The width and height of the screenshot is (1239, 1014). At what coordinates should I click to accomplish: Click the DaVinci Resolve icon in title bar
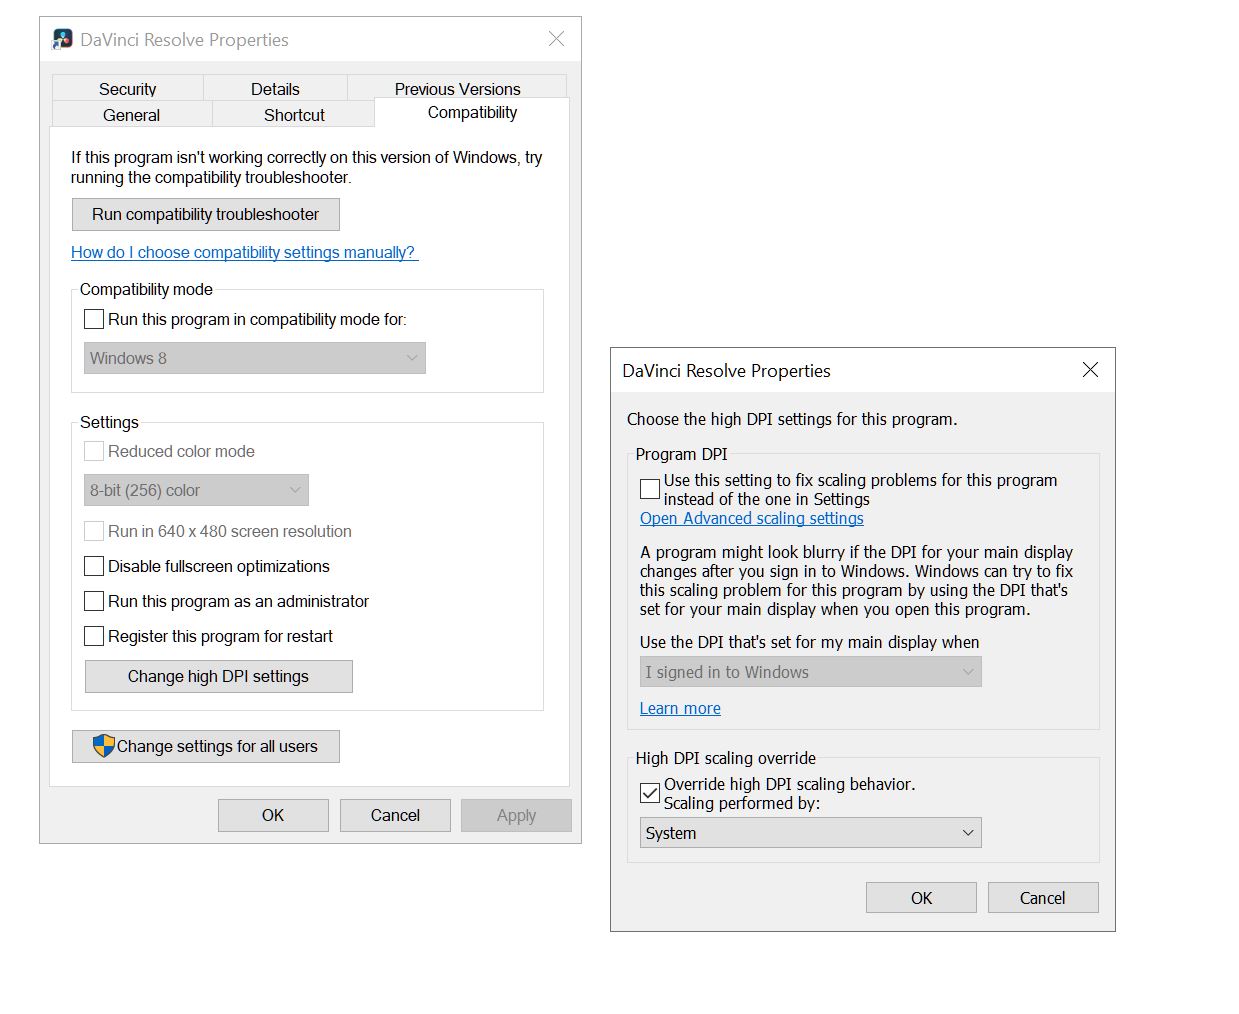coord(63,39)
